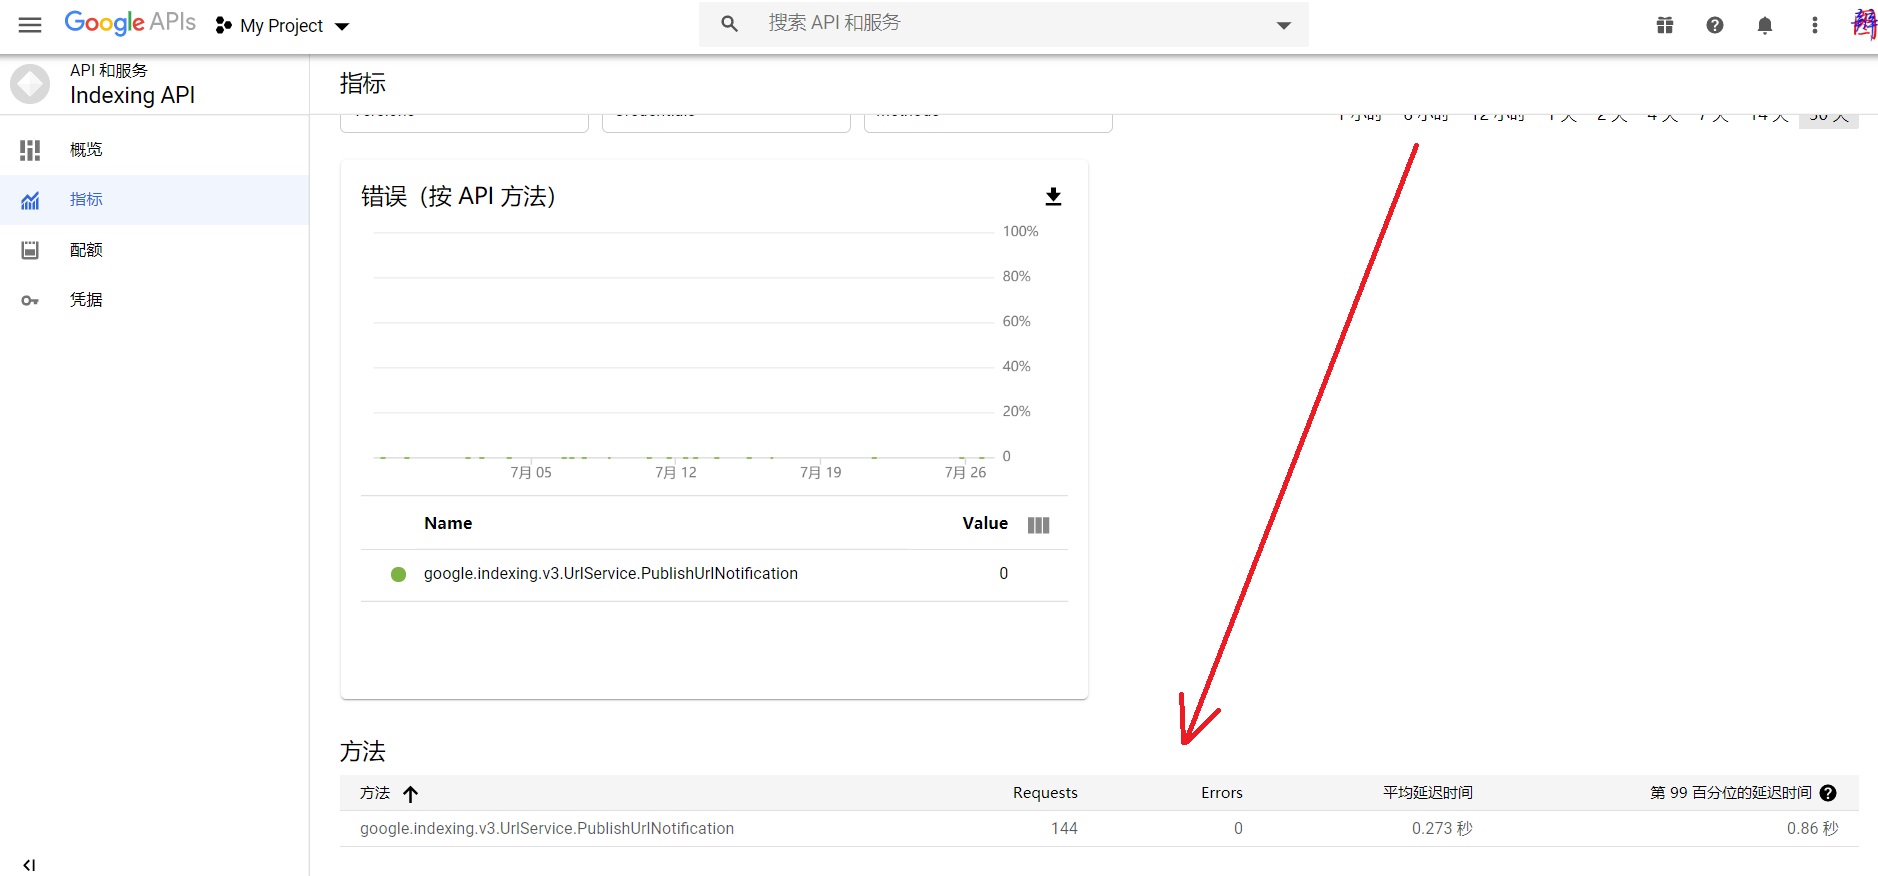The width and height of the screenshot is (1878, 876).
Task: Click help icon beside 99th percentile latency
Action: coord(1828,793)
